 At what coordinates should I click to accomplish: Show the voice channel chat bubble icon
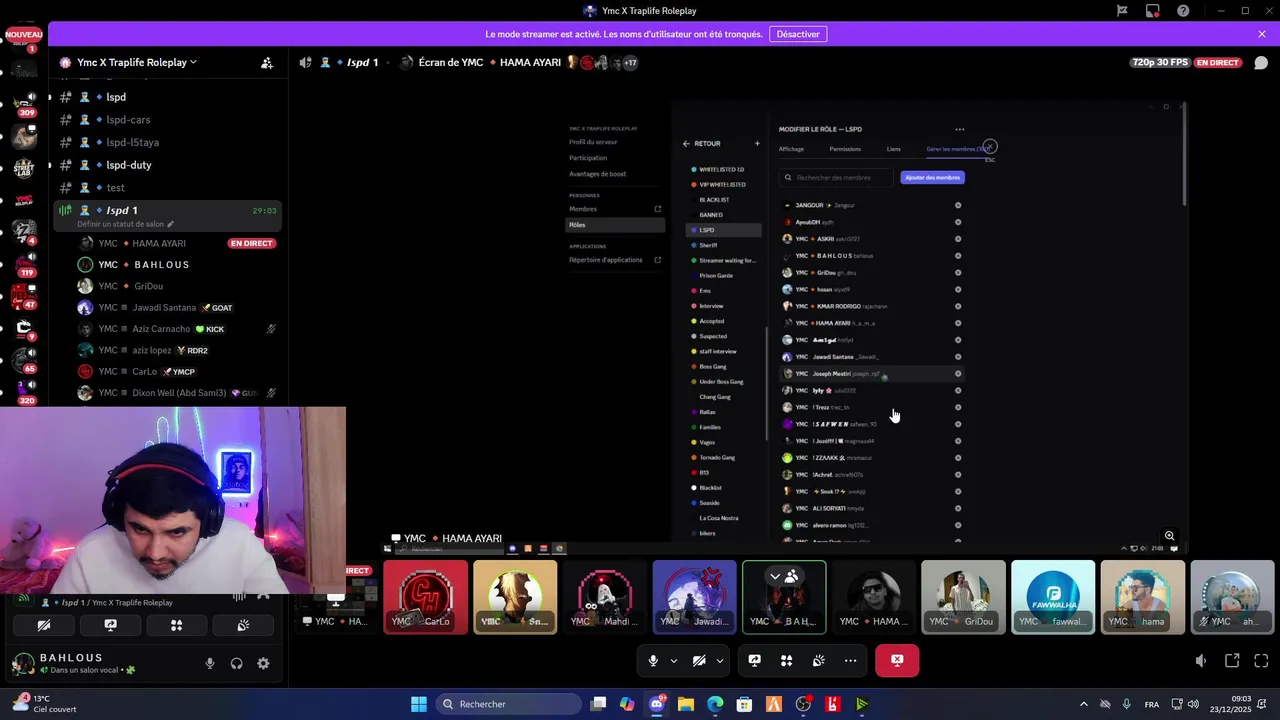pyautogui.click(x=1261, y=62)
